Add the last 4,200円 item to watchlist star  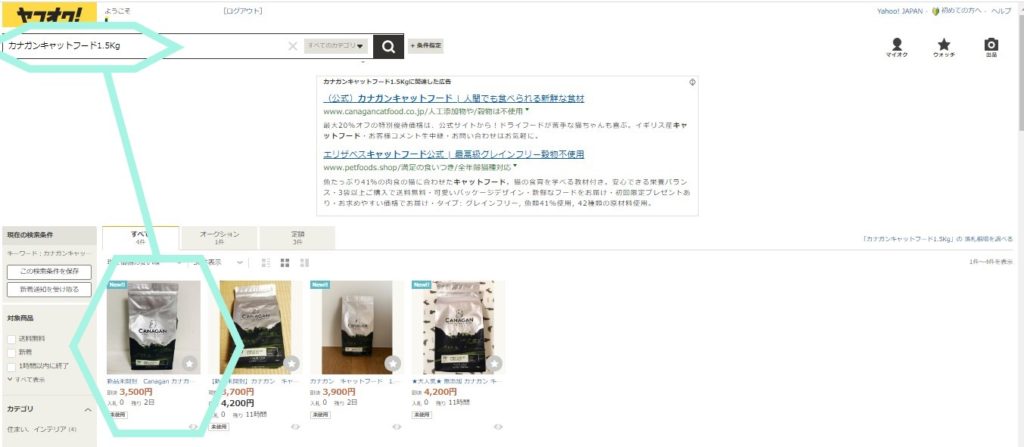tap(494, 363)
